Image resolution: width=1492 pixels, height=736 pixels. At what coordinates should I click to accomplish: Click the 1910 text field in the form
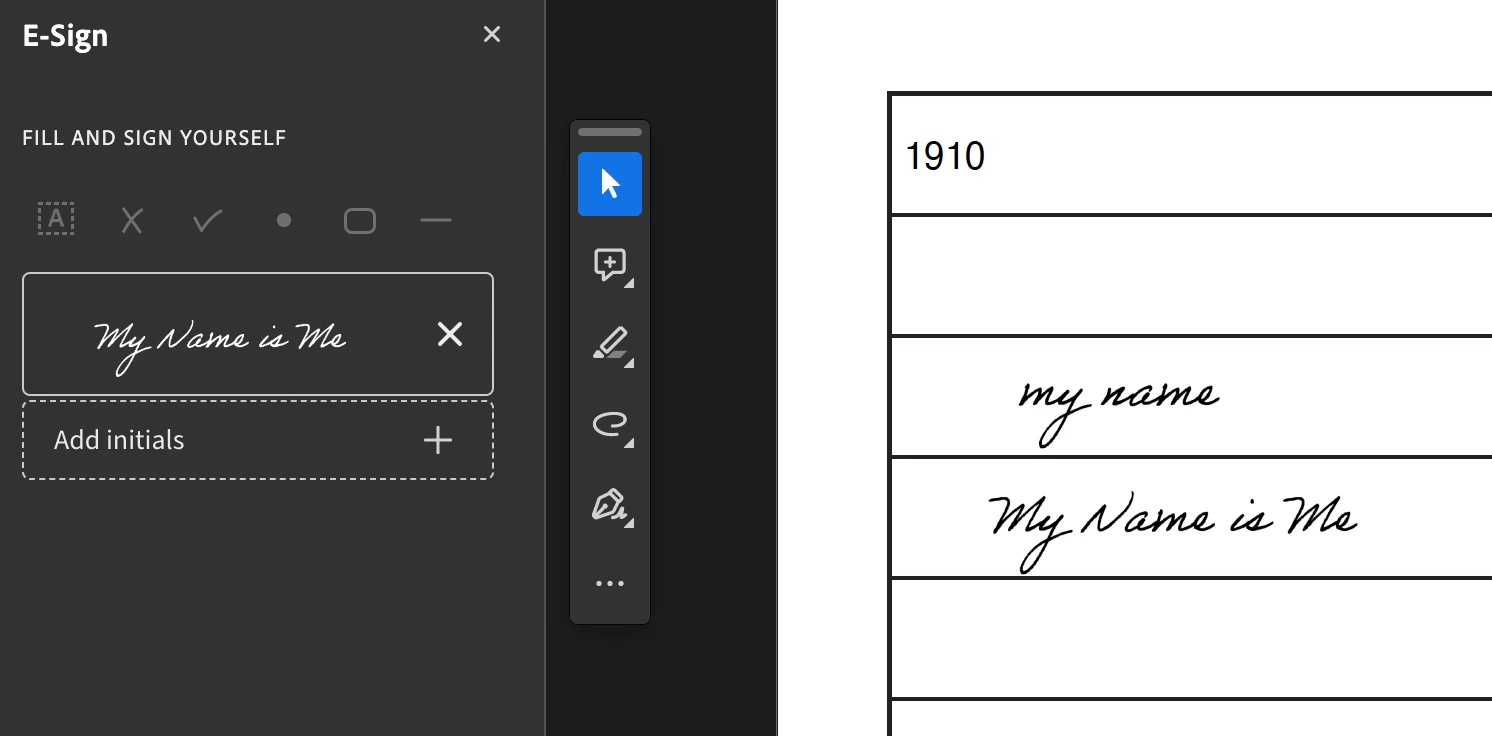point(1190,156)
